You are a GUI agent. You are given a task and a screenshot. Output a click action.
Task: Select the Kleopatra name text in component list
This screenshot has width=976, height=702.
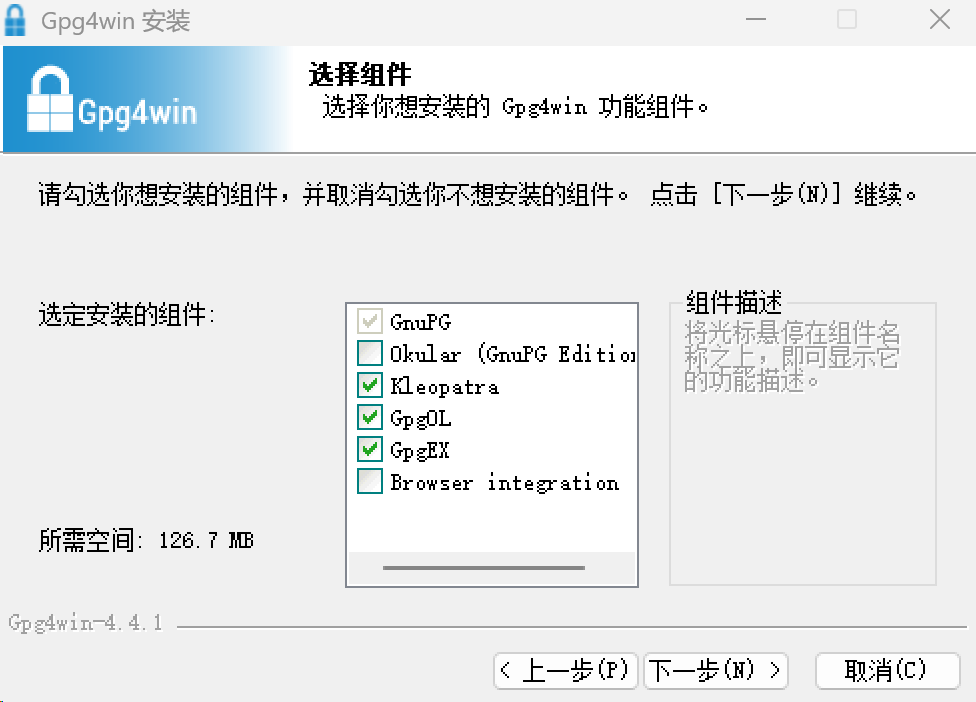tap(444, 386)
